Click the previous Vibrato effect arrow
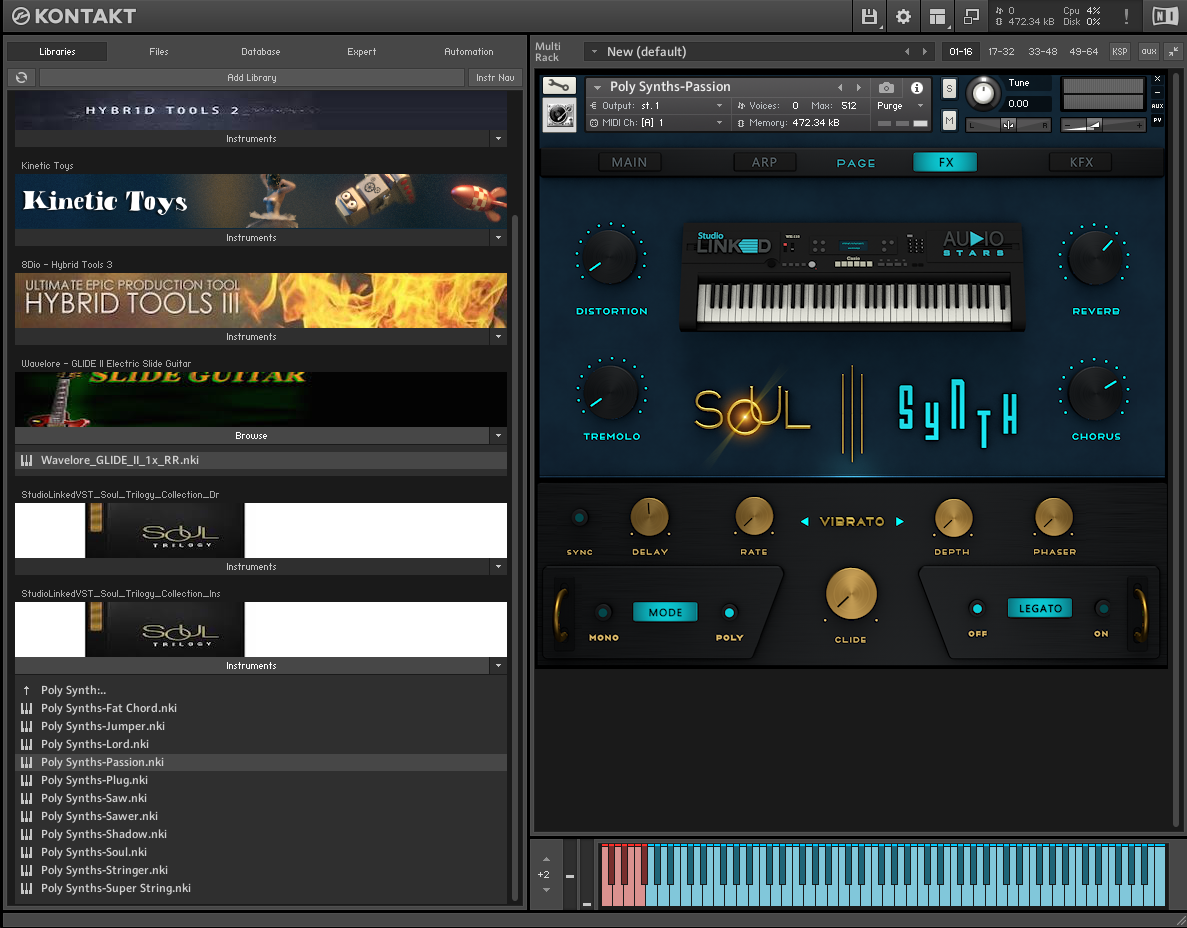 (x=805, y=522)
